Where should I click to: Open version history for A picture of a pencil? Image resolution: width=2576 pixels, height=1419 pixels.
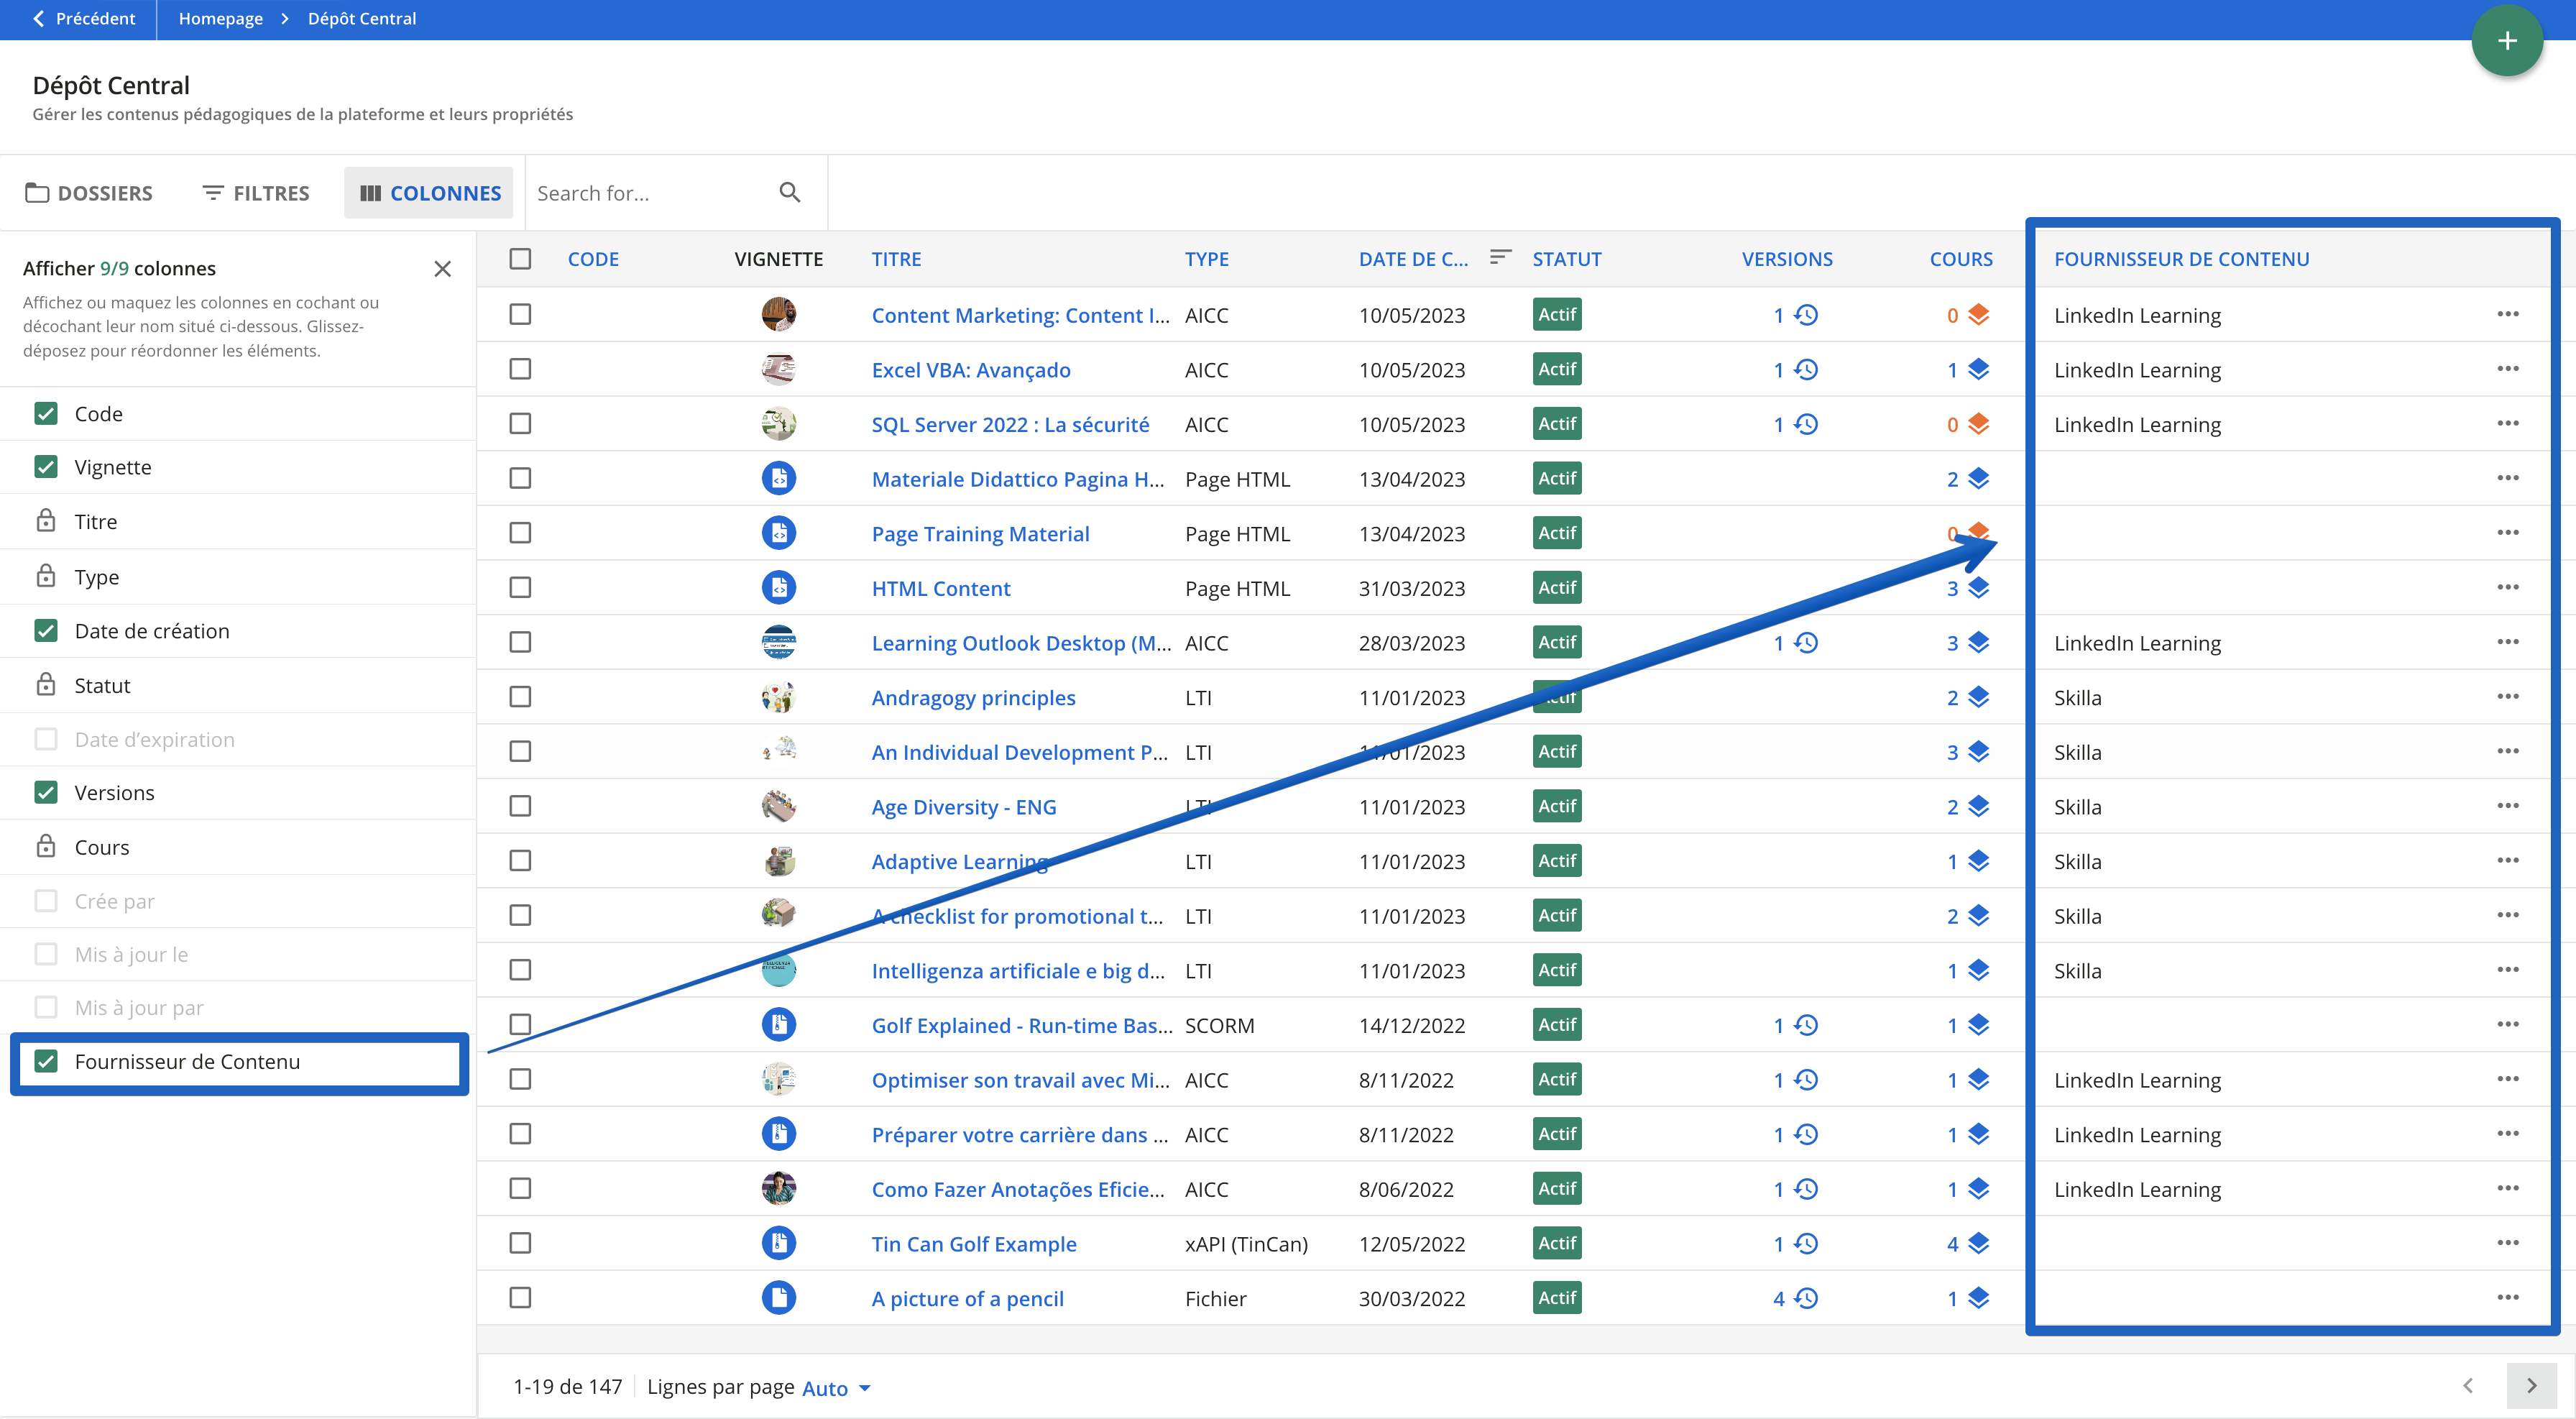pyautogui.click(x=1806, y=1298)
